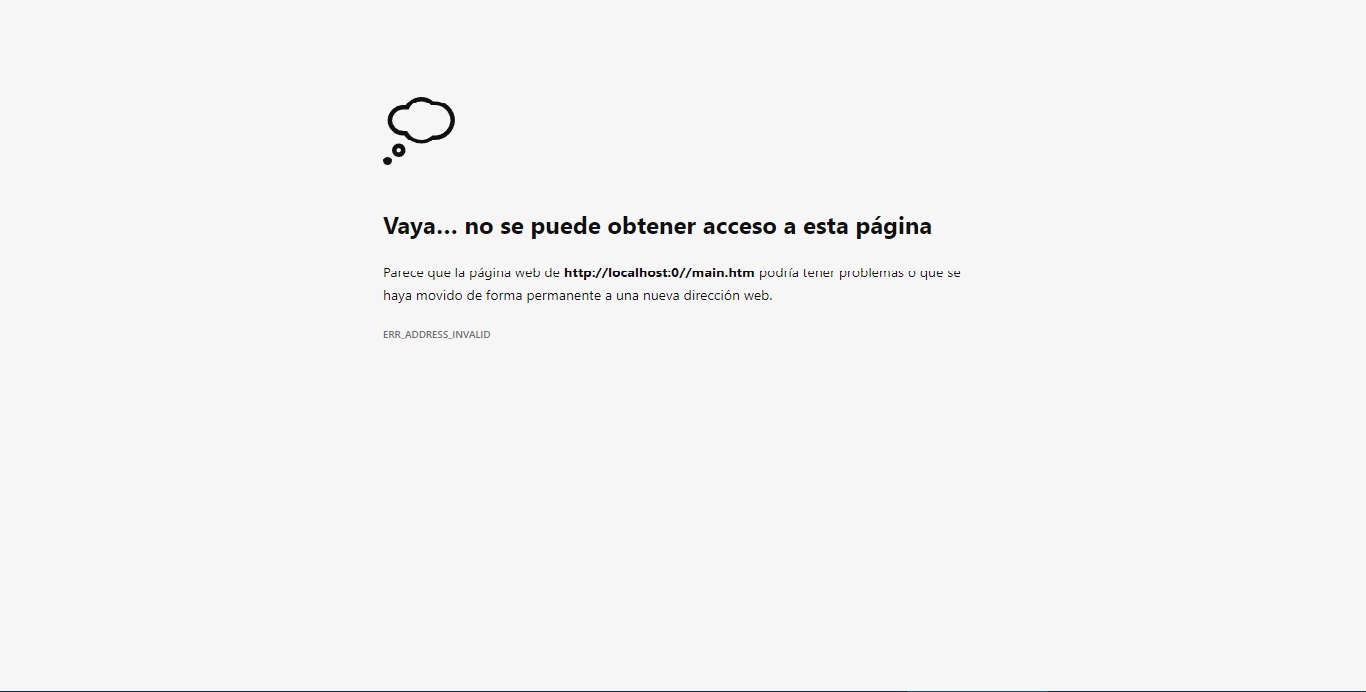Click the small ring below the cloud
The width and height of the screenshot is (1366, 692).
click(398, 150)
